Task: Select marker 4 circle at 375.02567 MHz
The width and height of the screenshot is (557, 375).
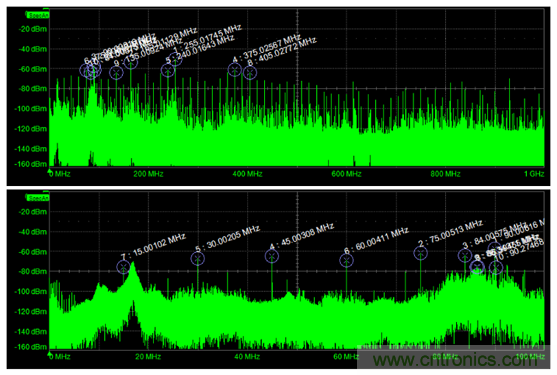Action: [234, 69]
